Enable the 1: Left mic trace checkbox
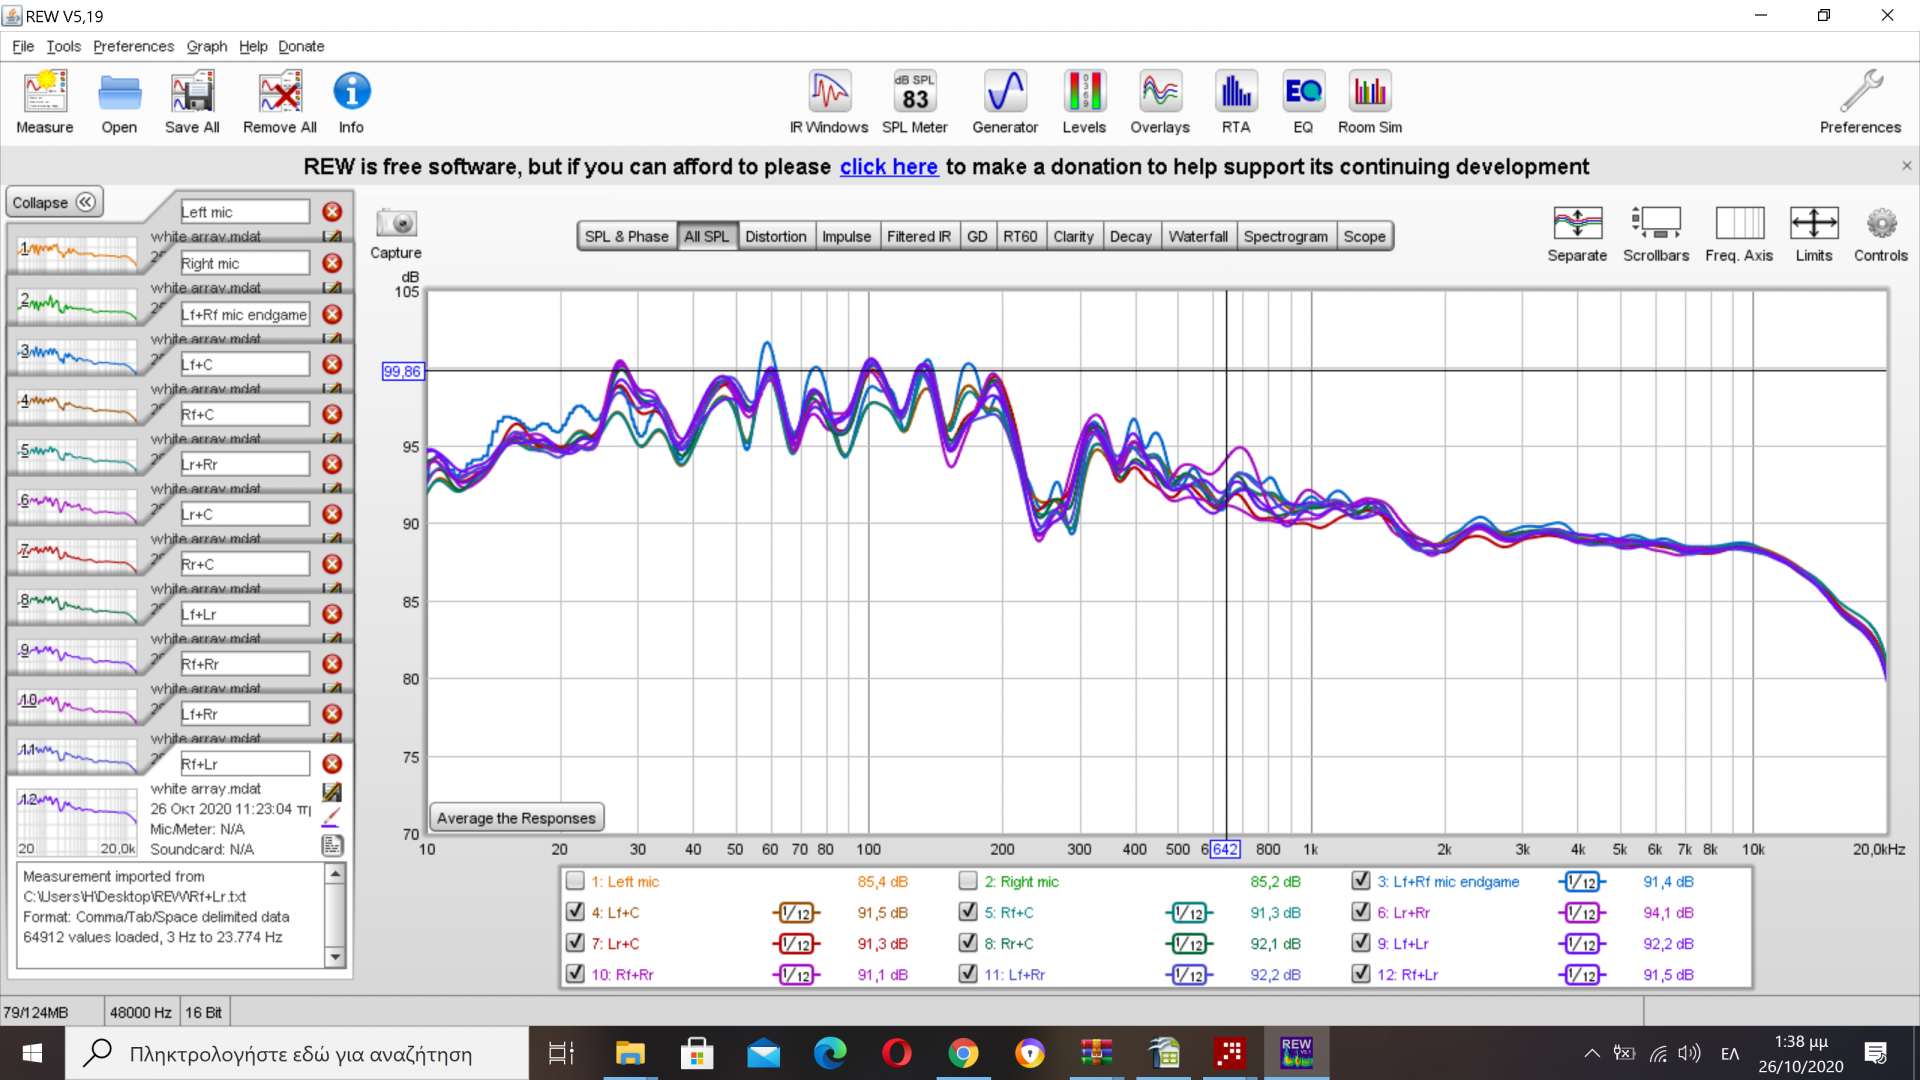1920x1080 pixels. [x=575, y=881]
